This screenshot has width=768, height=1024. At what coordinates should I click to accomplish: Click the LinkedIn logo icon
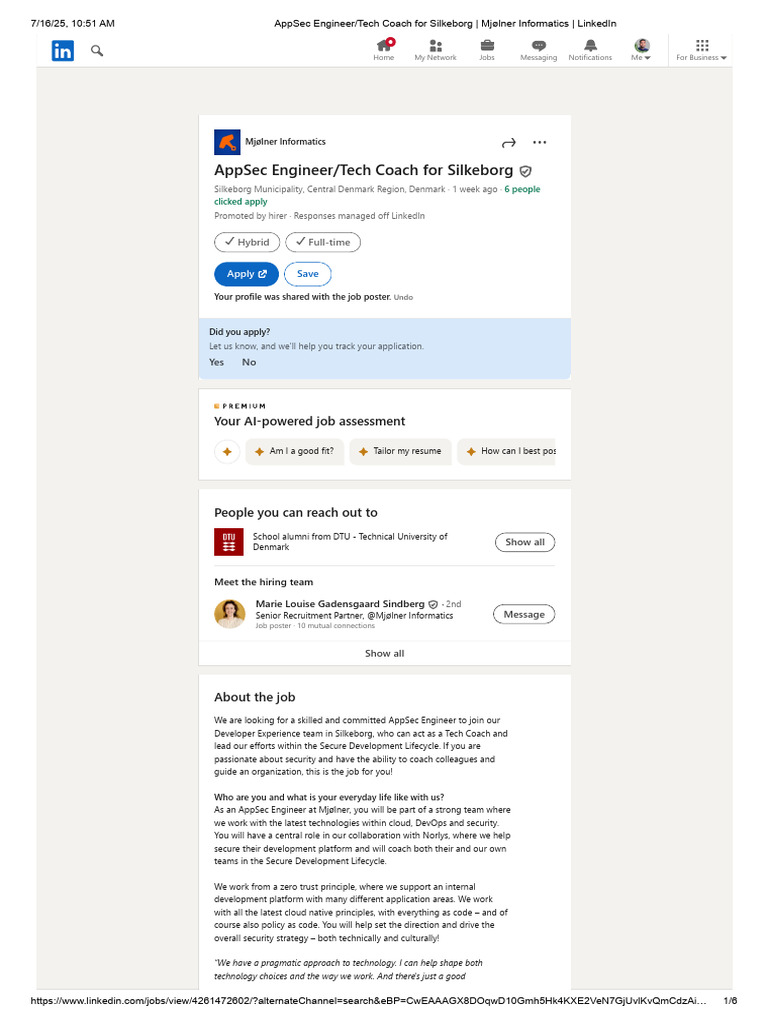pyautogui.click(x=63, y=51)
